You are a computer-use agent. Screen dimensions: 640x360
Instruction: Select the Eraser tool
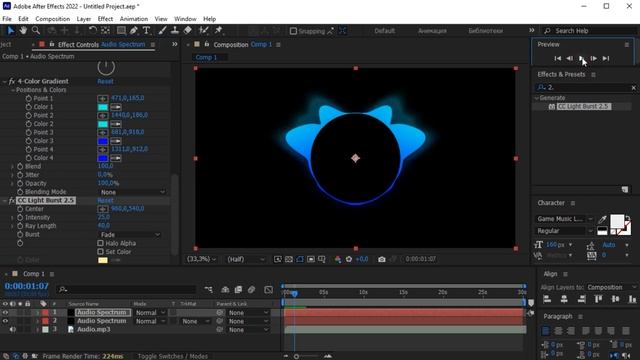188,31
